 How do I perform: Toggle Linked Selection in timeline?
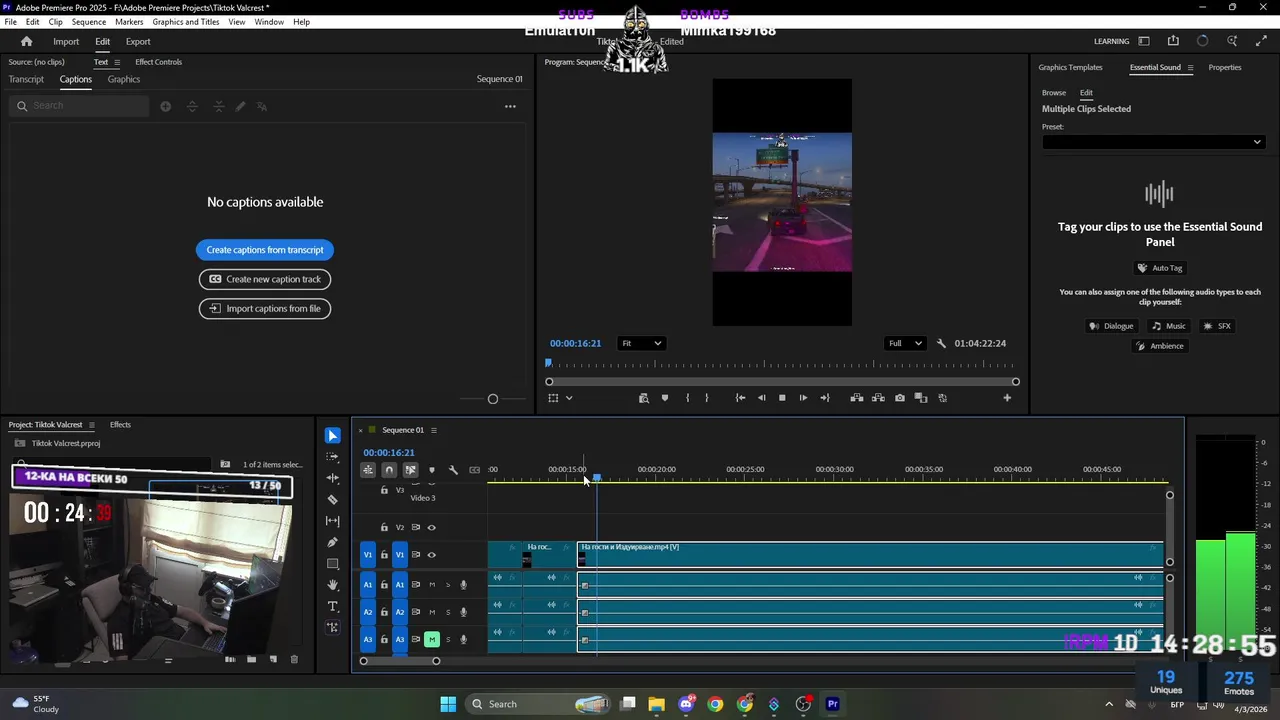(x=410, y=470)
